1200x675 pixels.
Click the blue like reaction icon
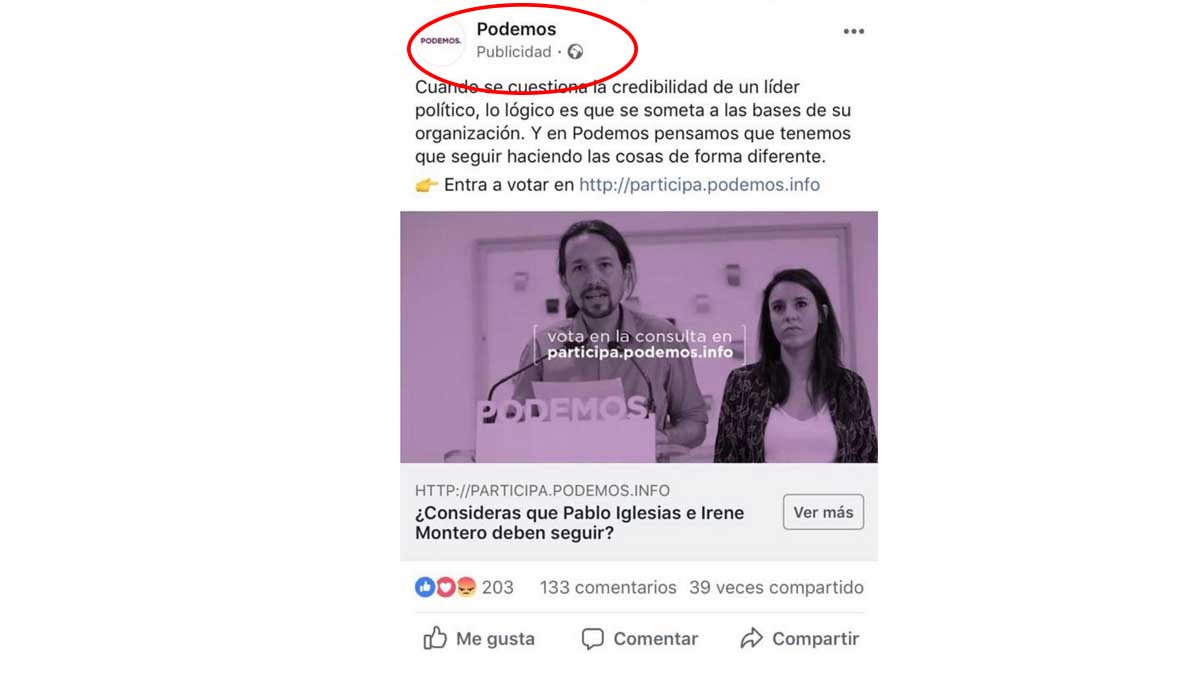point(425,588)
